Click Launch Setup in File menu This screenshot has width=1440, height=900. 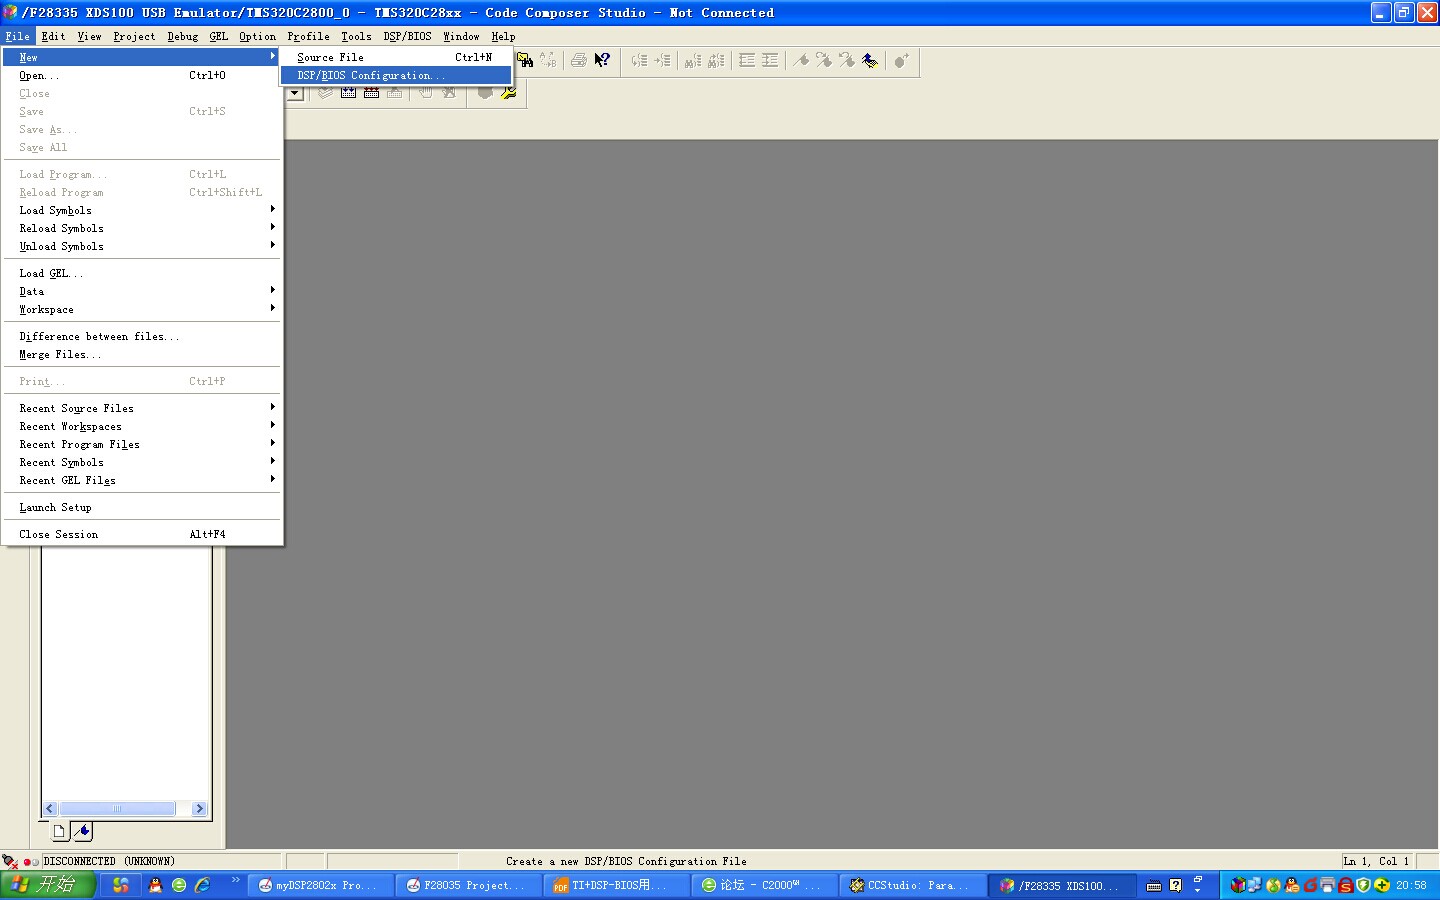142,507
